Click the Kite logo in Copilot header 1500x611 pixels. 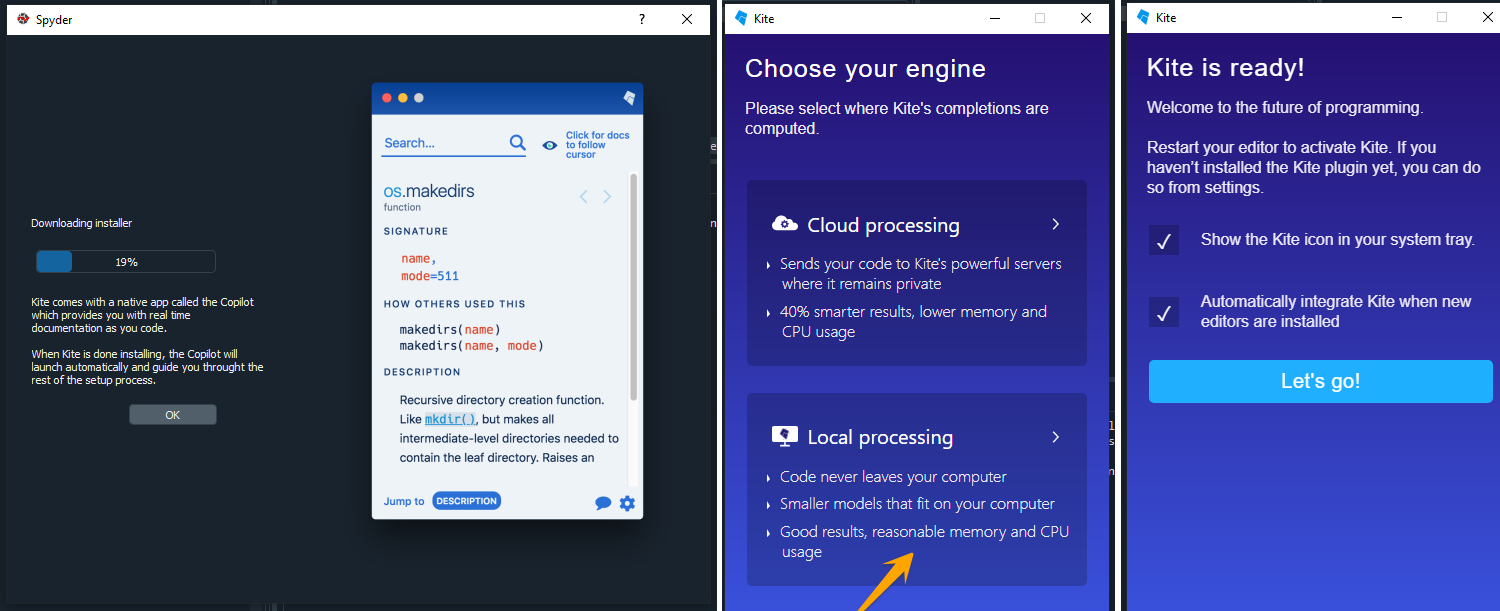click(x=629, y=98)
